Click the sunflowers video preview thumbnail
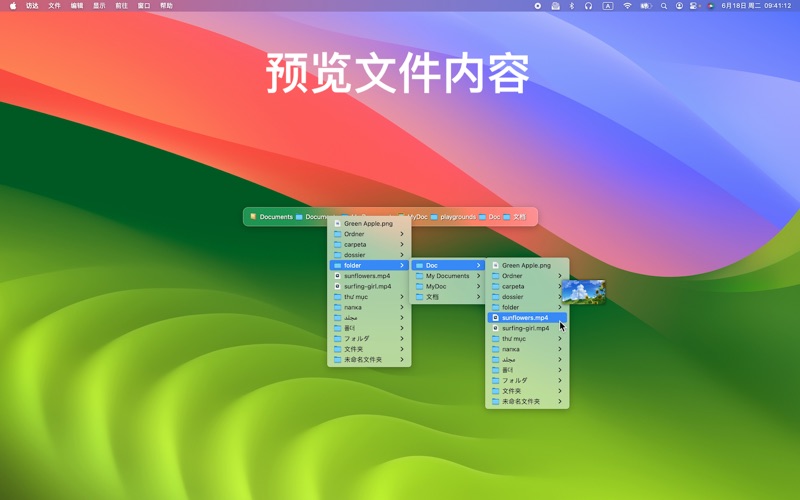This screenshot has height=500, width=800. [x=583, y=292]
